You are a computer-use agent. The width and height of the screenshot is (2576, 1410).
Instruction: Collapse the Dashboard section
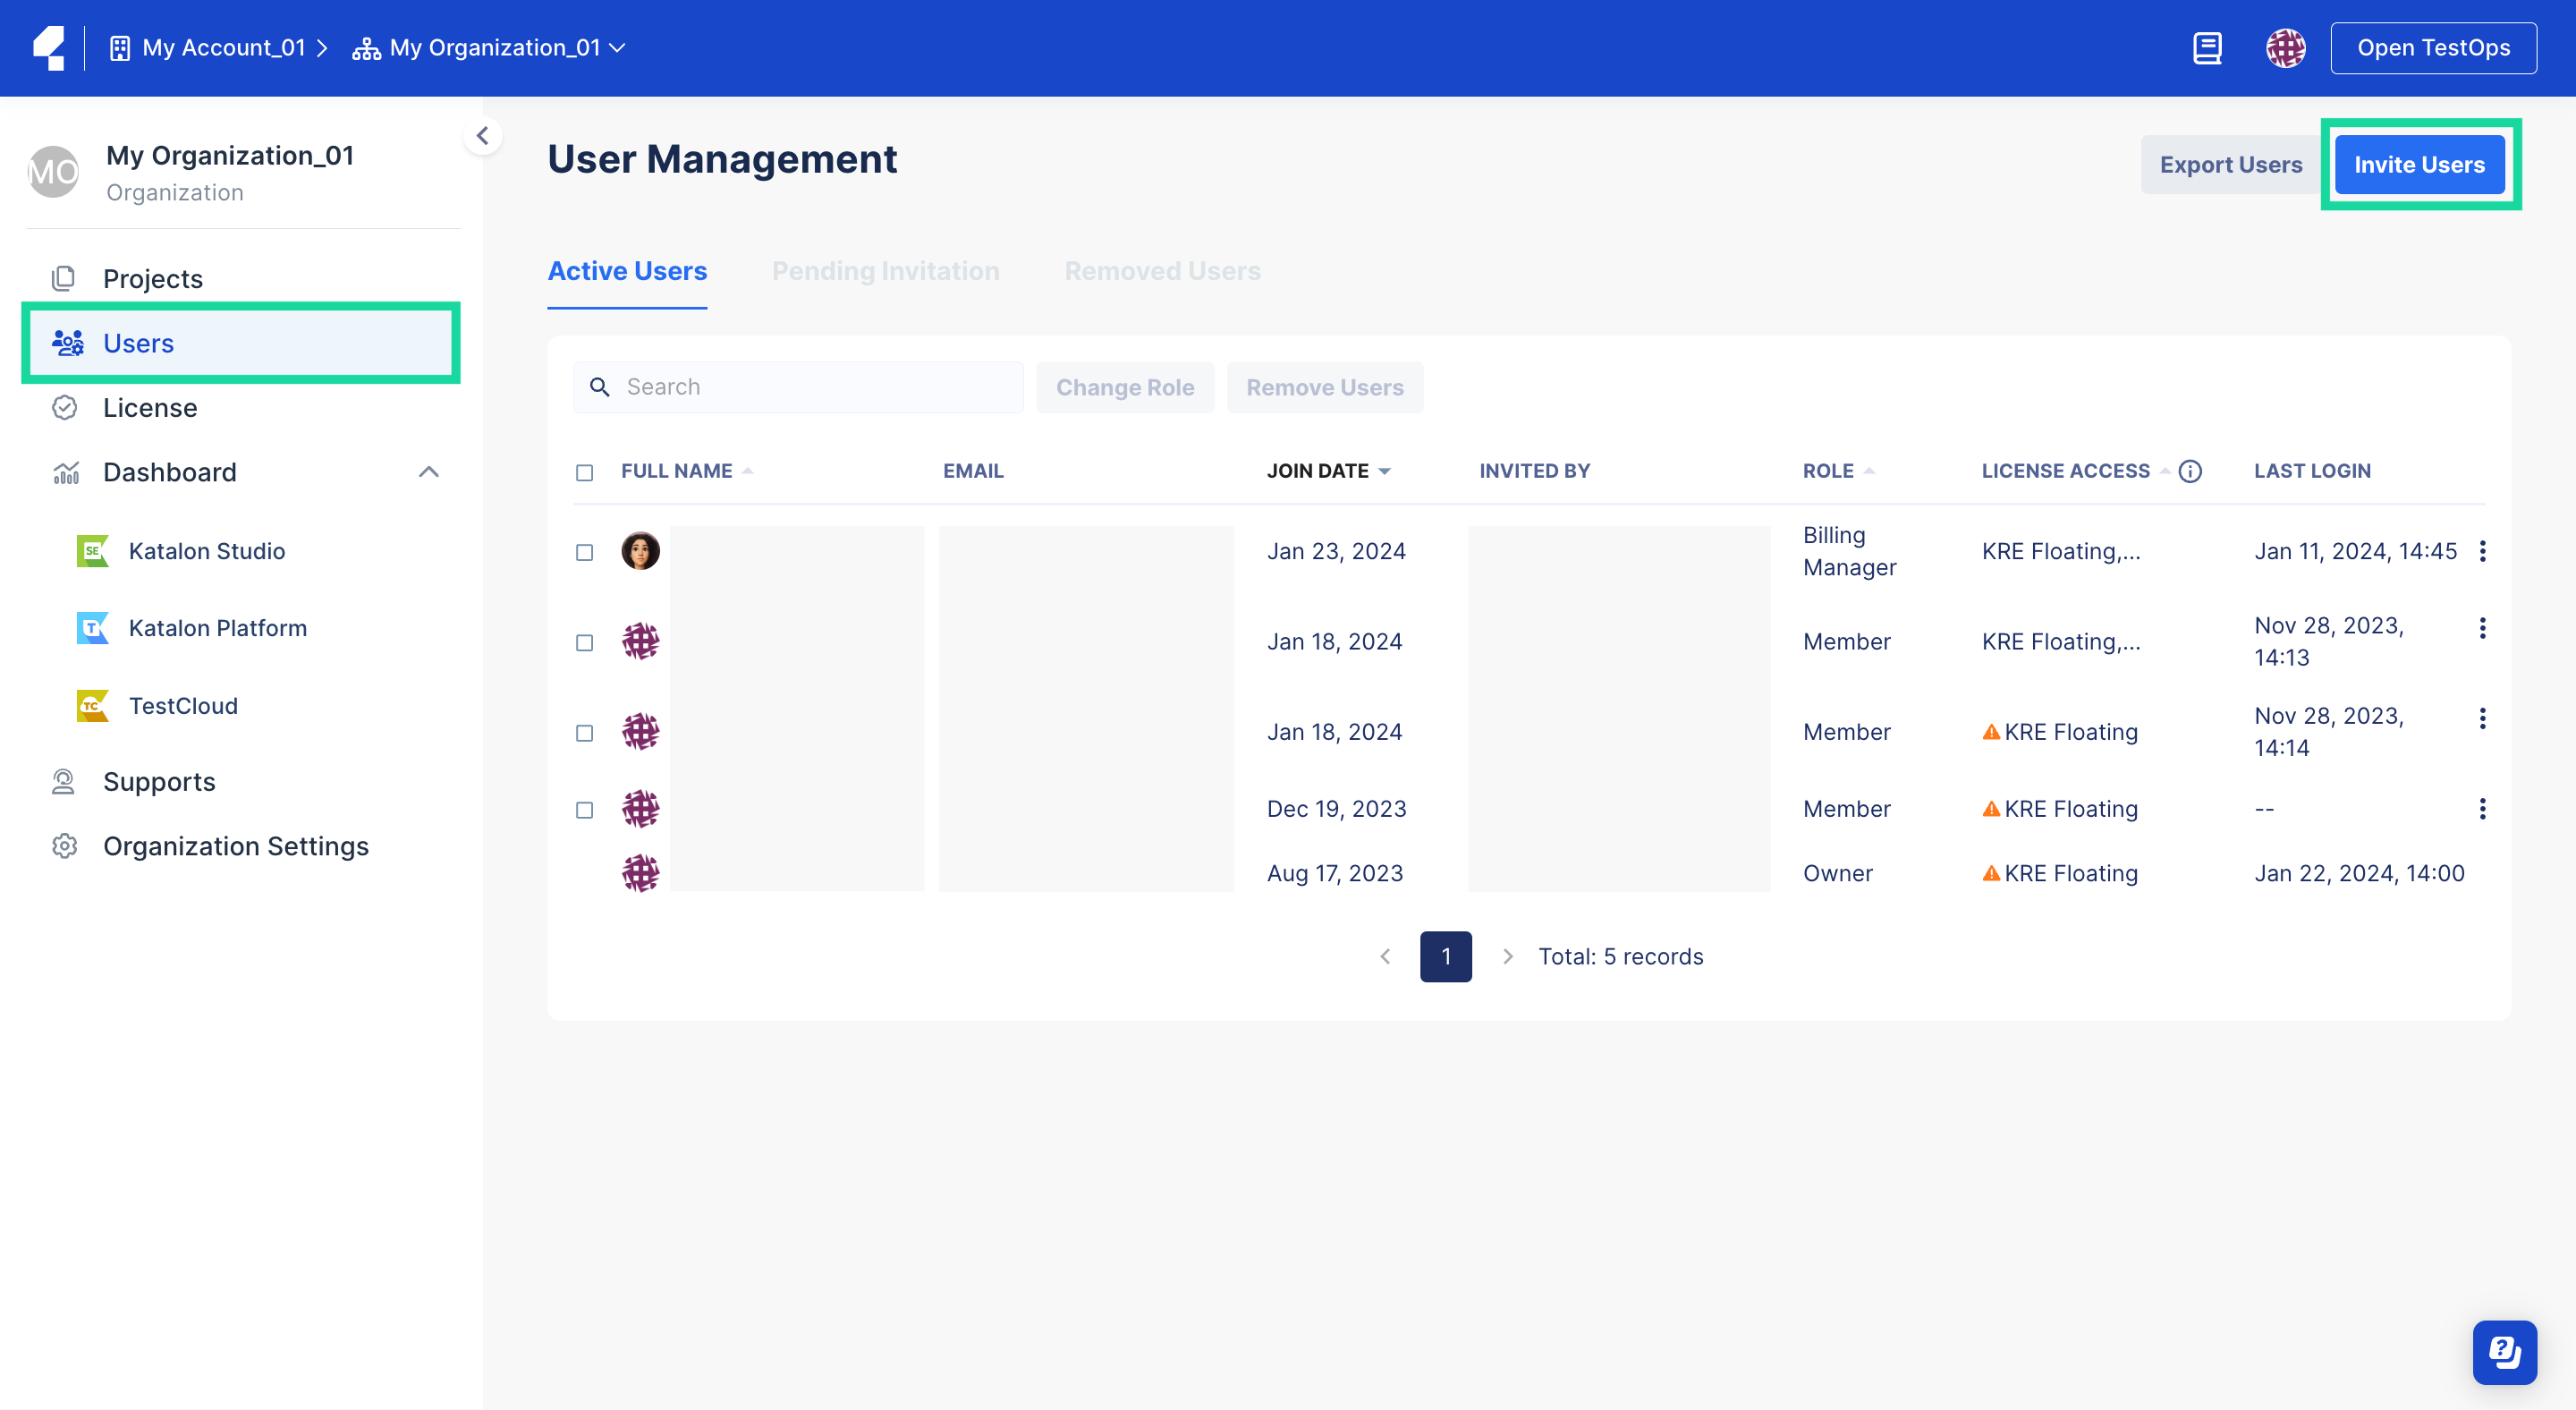pyautogui.click(x=428, y=471)
